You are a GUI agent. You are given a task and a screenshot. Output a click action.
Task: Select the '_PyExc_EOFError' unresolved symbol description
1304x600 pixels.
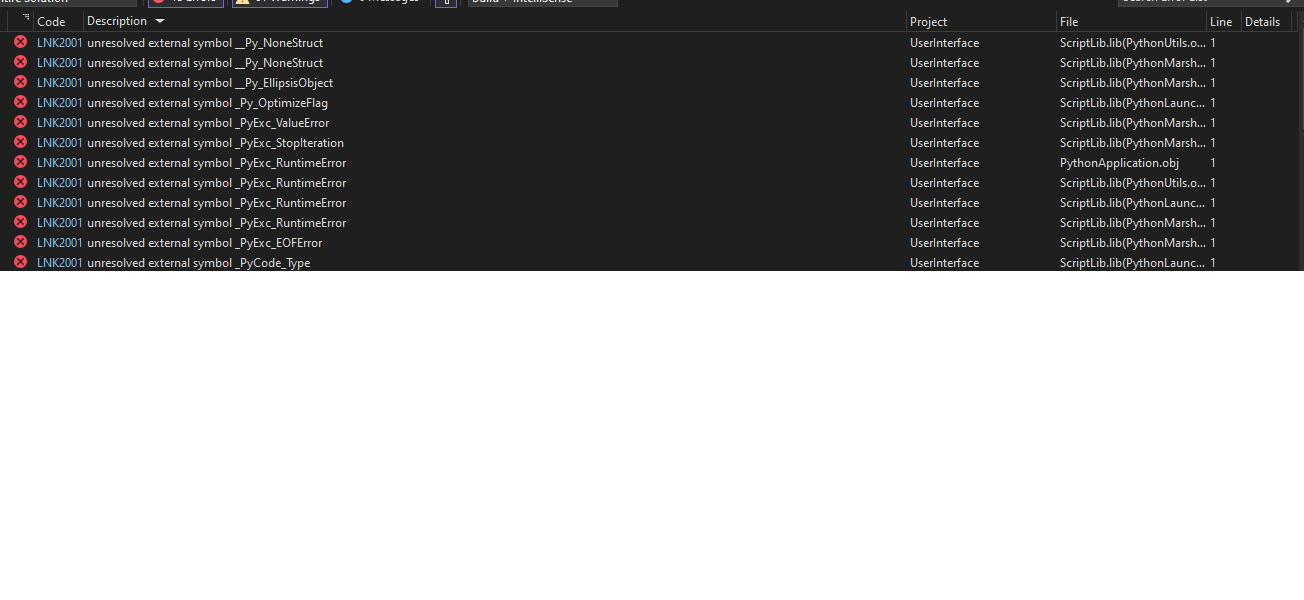[x=204, y=243]
